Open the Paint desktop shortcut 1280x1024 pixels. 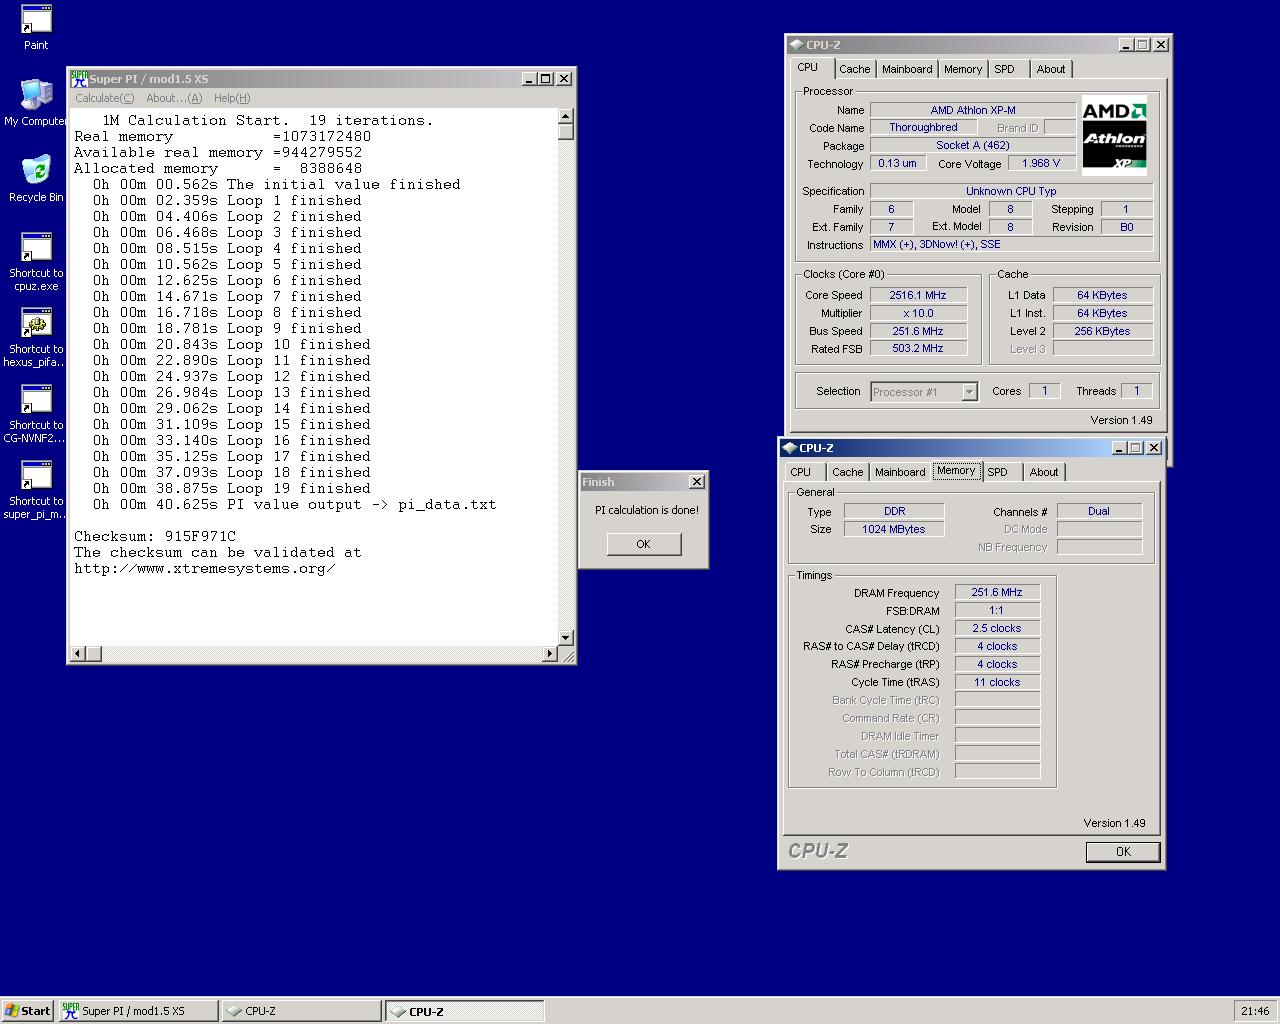[36, 27]
